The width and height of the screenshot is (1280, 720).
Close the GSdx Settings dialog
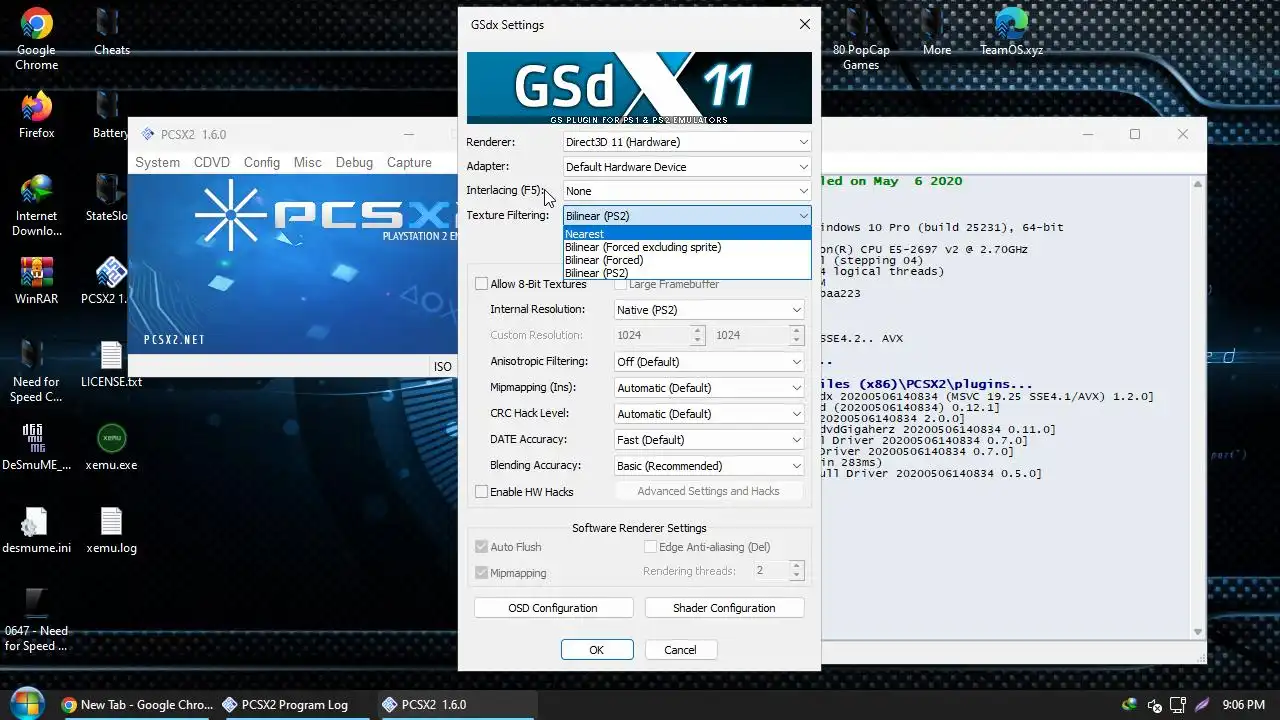tap(805, 24)
